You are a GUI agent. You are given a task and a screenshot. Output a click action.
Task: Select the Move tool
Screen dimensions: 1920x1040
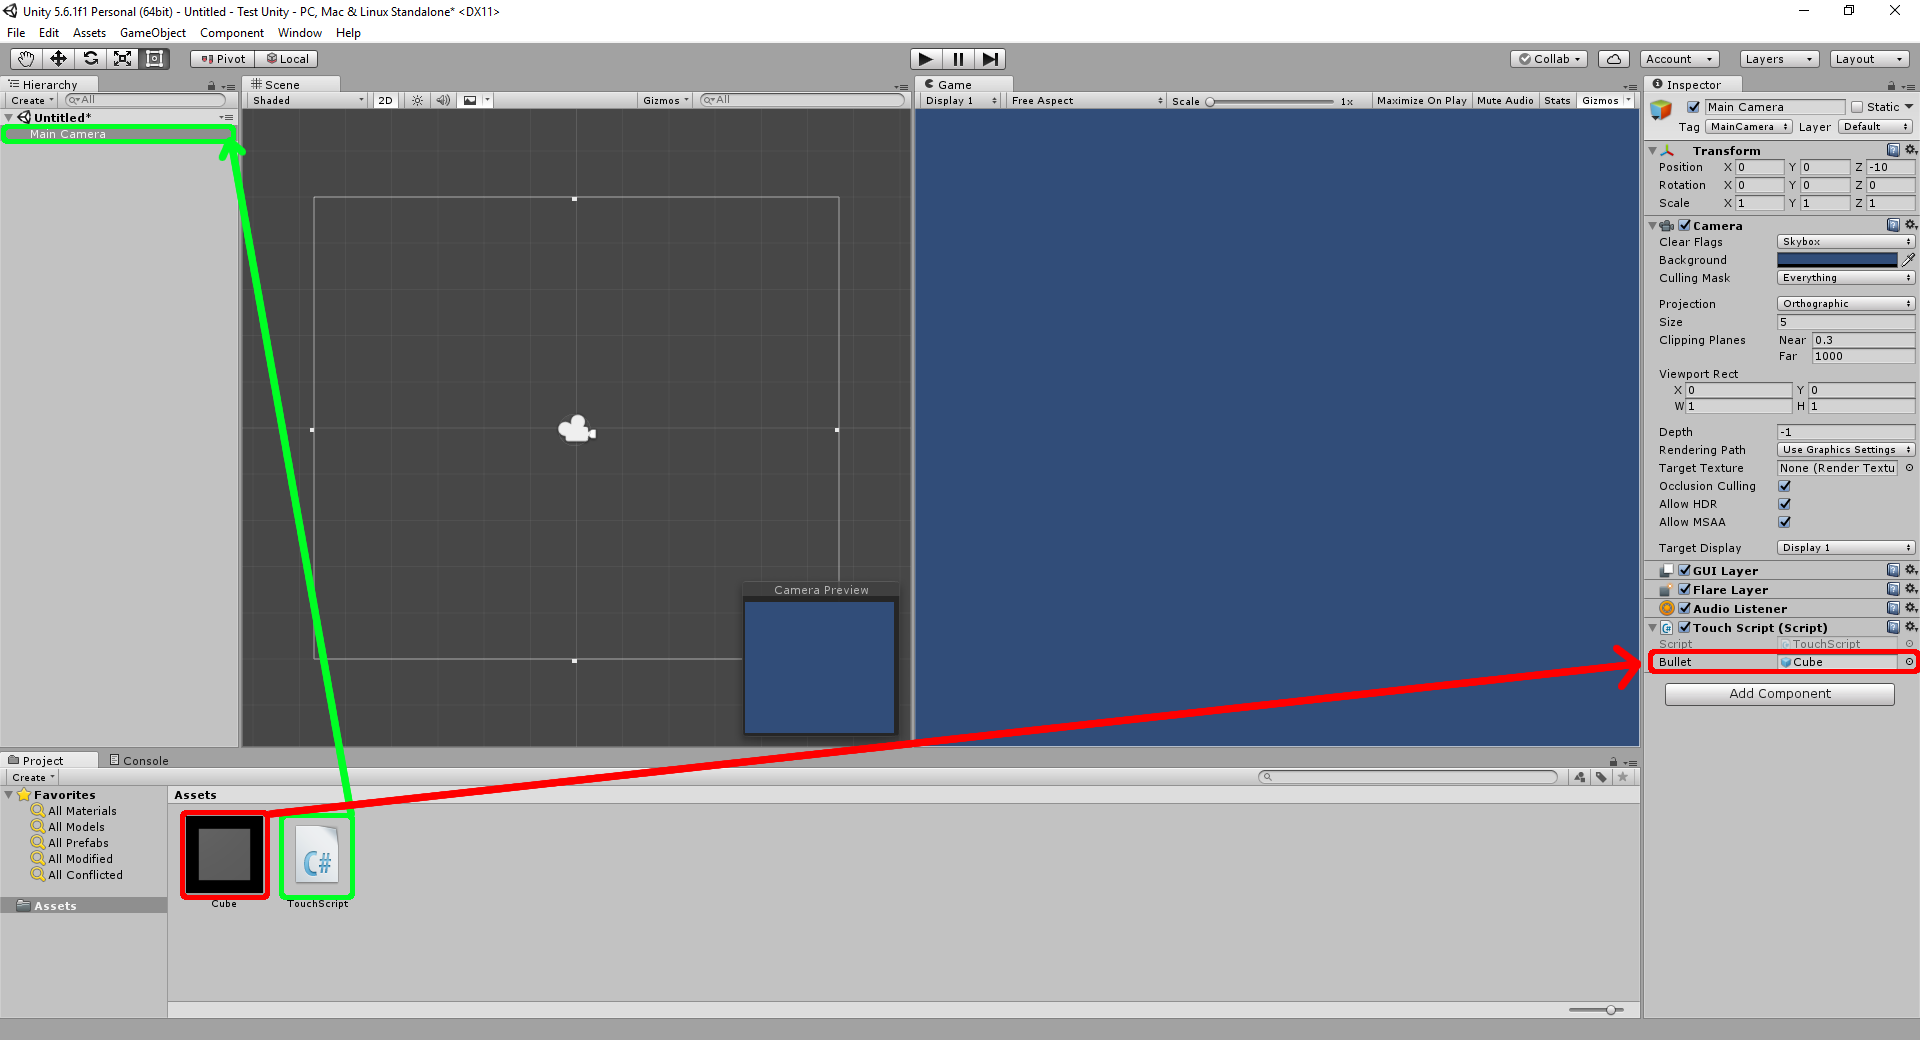point(58,59)
